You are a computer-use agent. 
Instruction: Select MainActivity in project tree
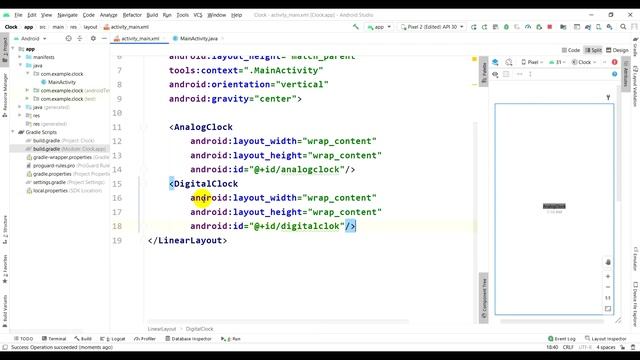tap(58, 82)
